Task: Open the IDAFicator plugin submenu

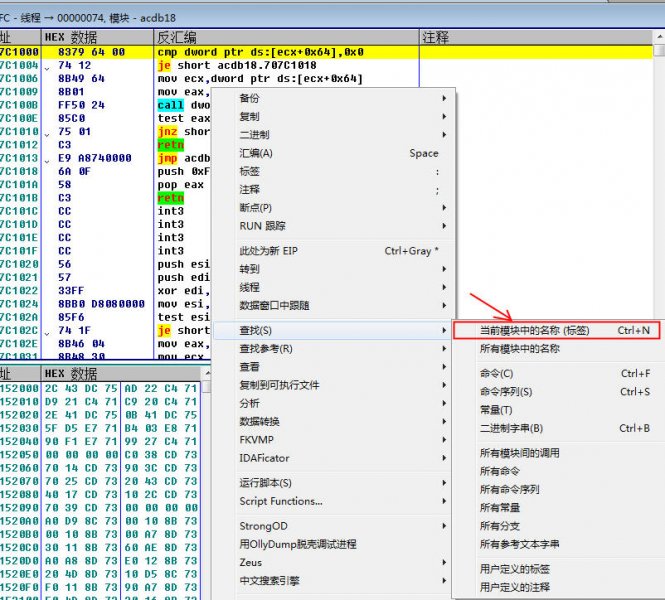Action: click(x=333, y=458)
